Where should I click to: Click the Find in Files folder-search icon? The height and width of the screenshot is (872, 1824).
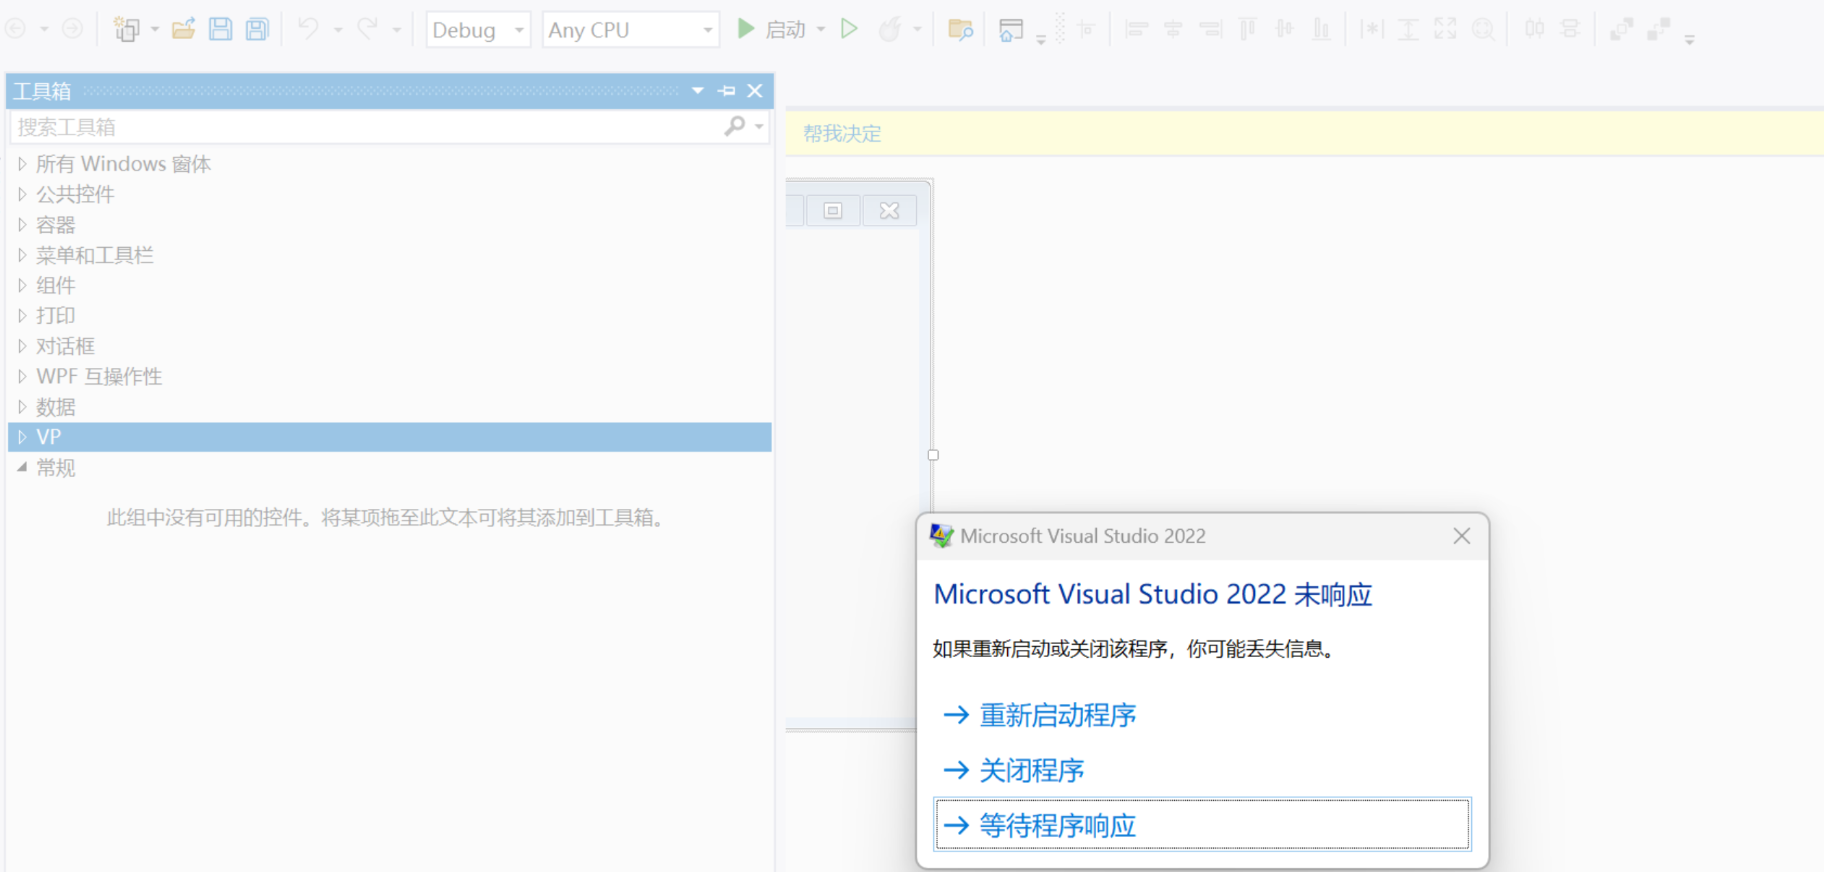(x=960, y=29)
